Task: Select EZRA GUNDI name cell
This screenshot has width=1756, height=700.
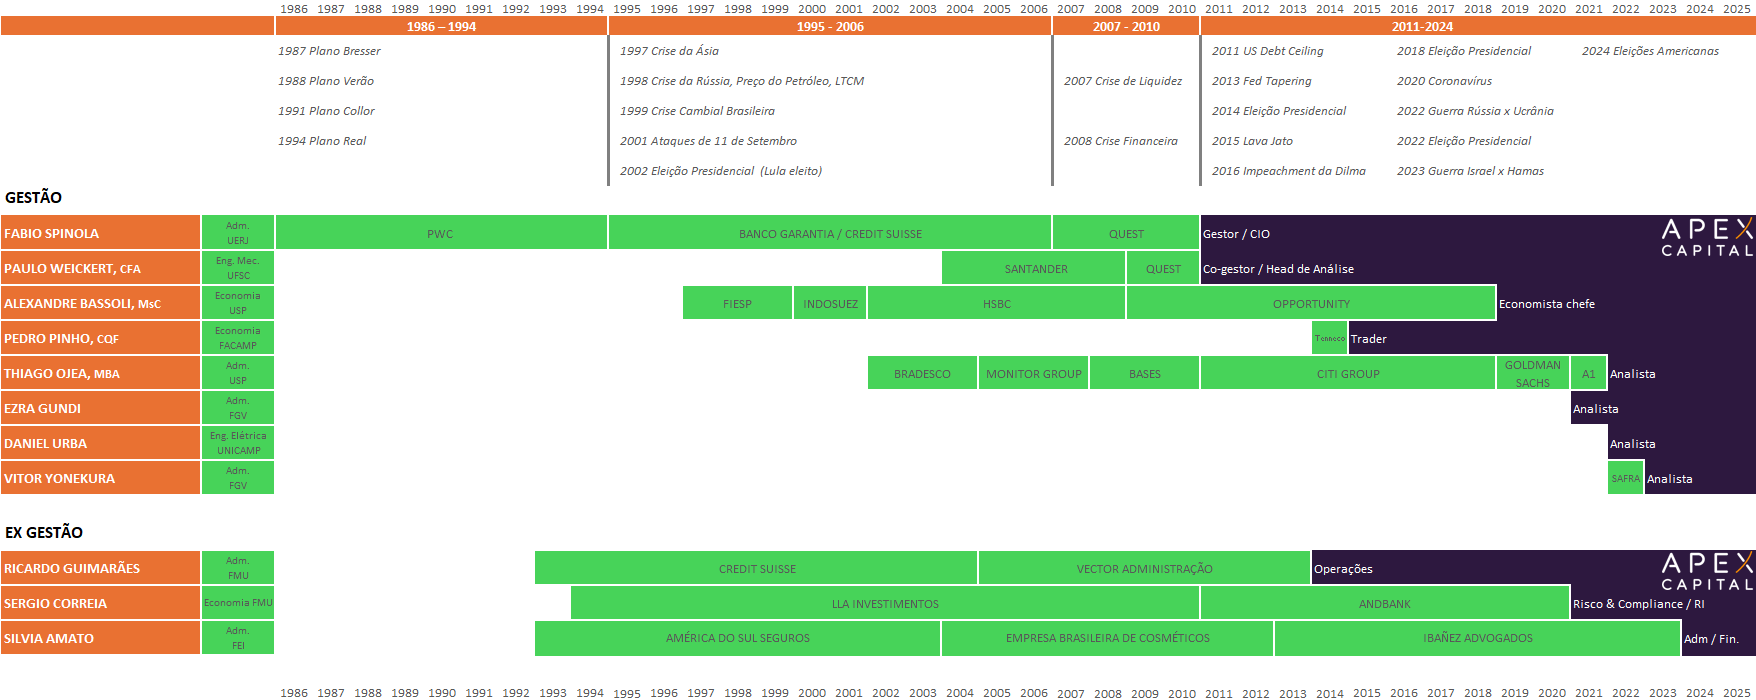Action: pyautogui.click(x=100, y=408)
